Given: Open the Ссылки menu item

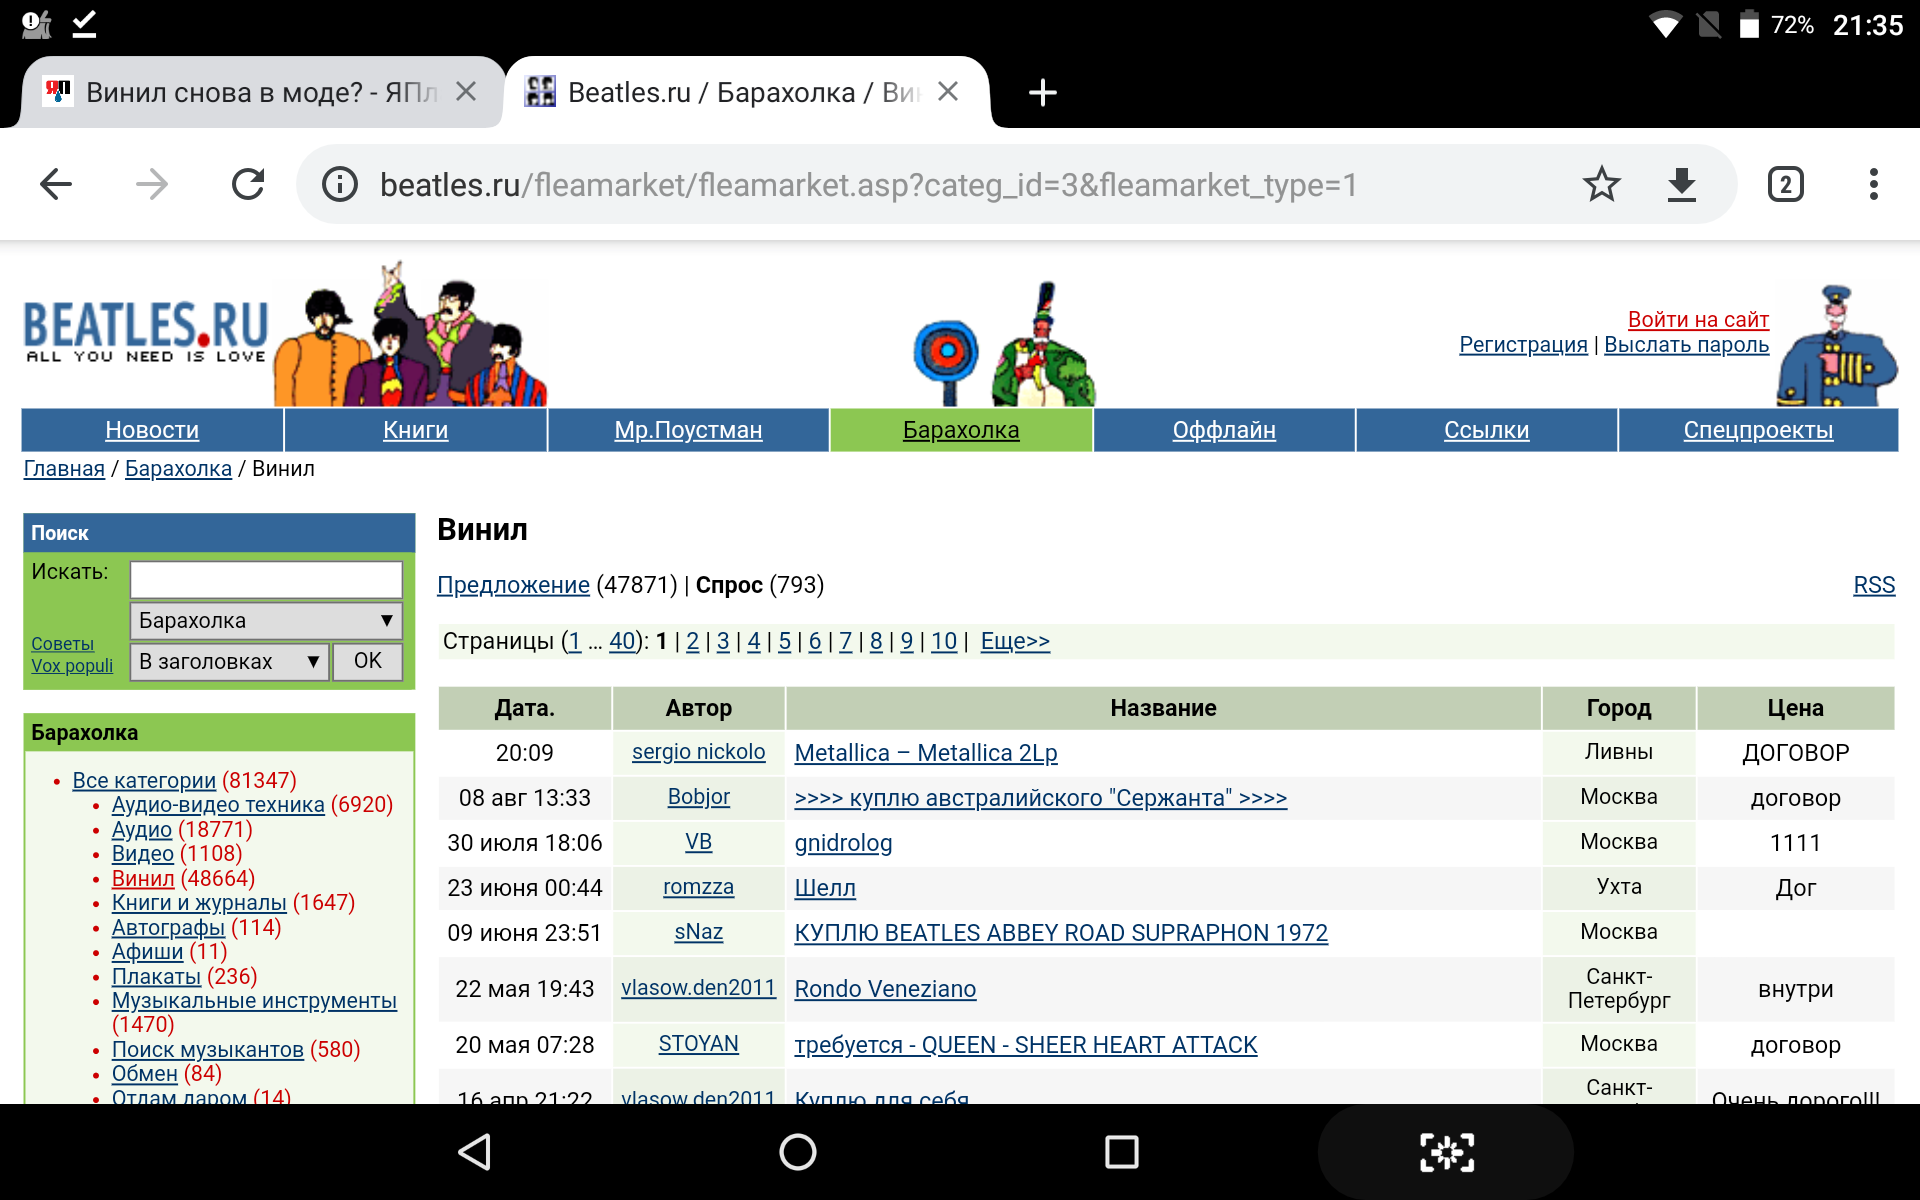Looking at the screenshot, I should (x=1486, y=430).
